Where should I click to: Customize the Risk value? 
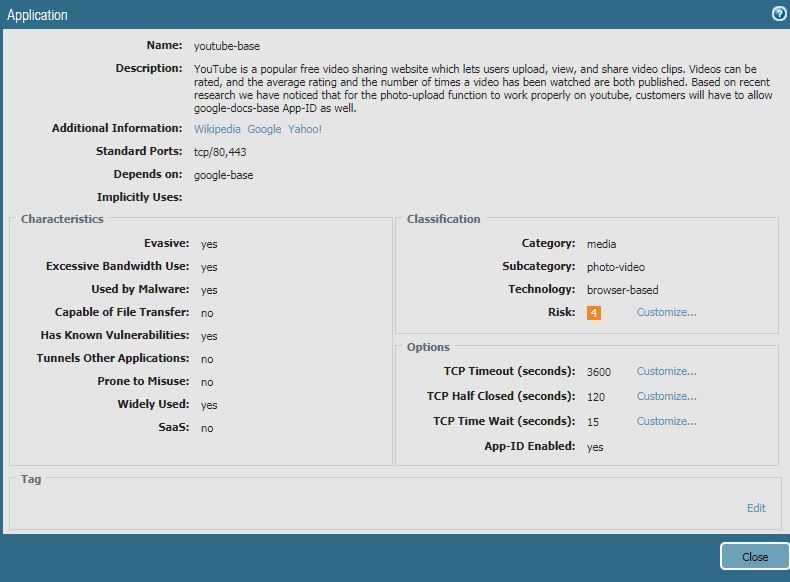[666, 312]
